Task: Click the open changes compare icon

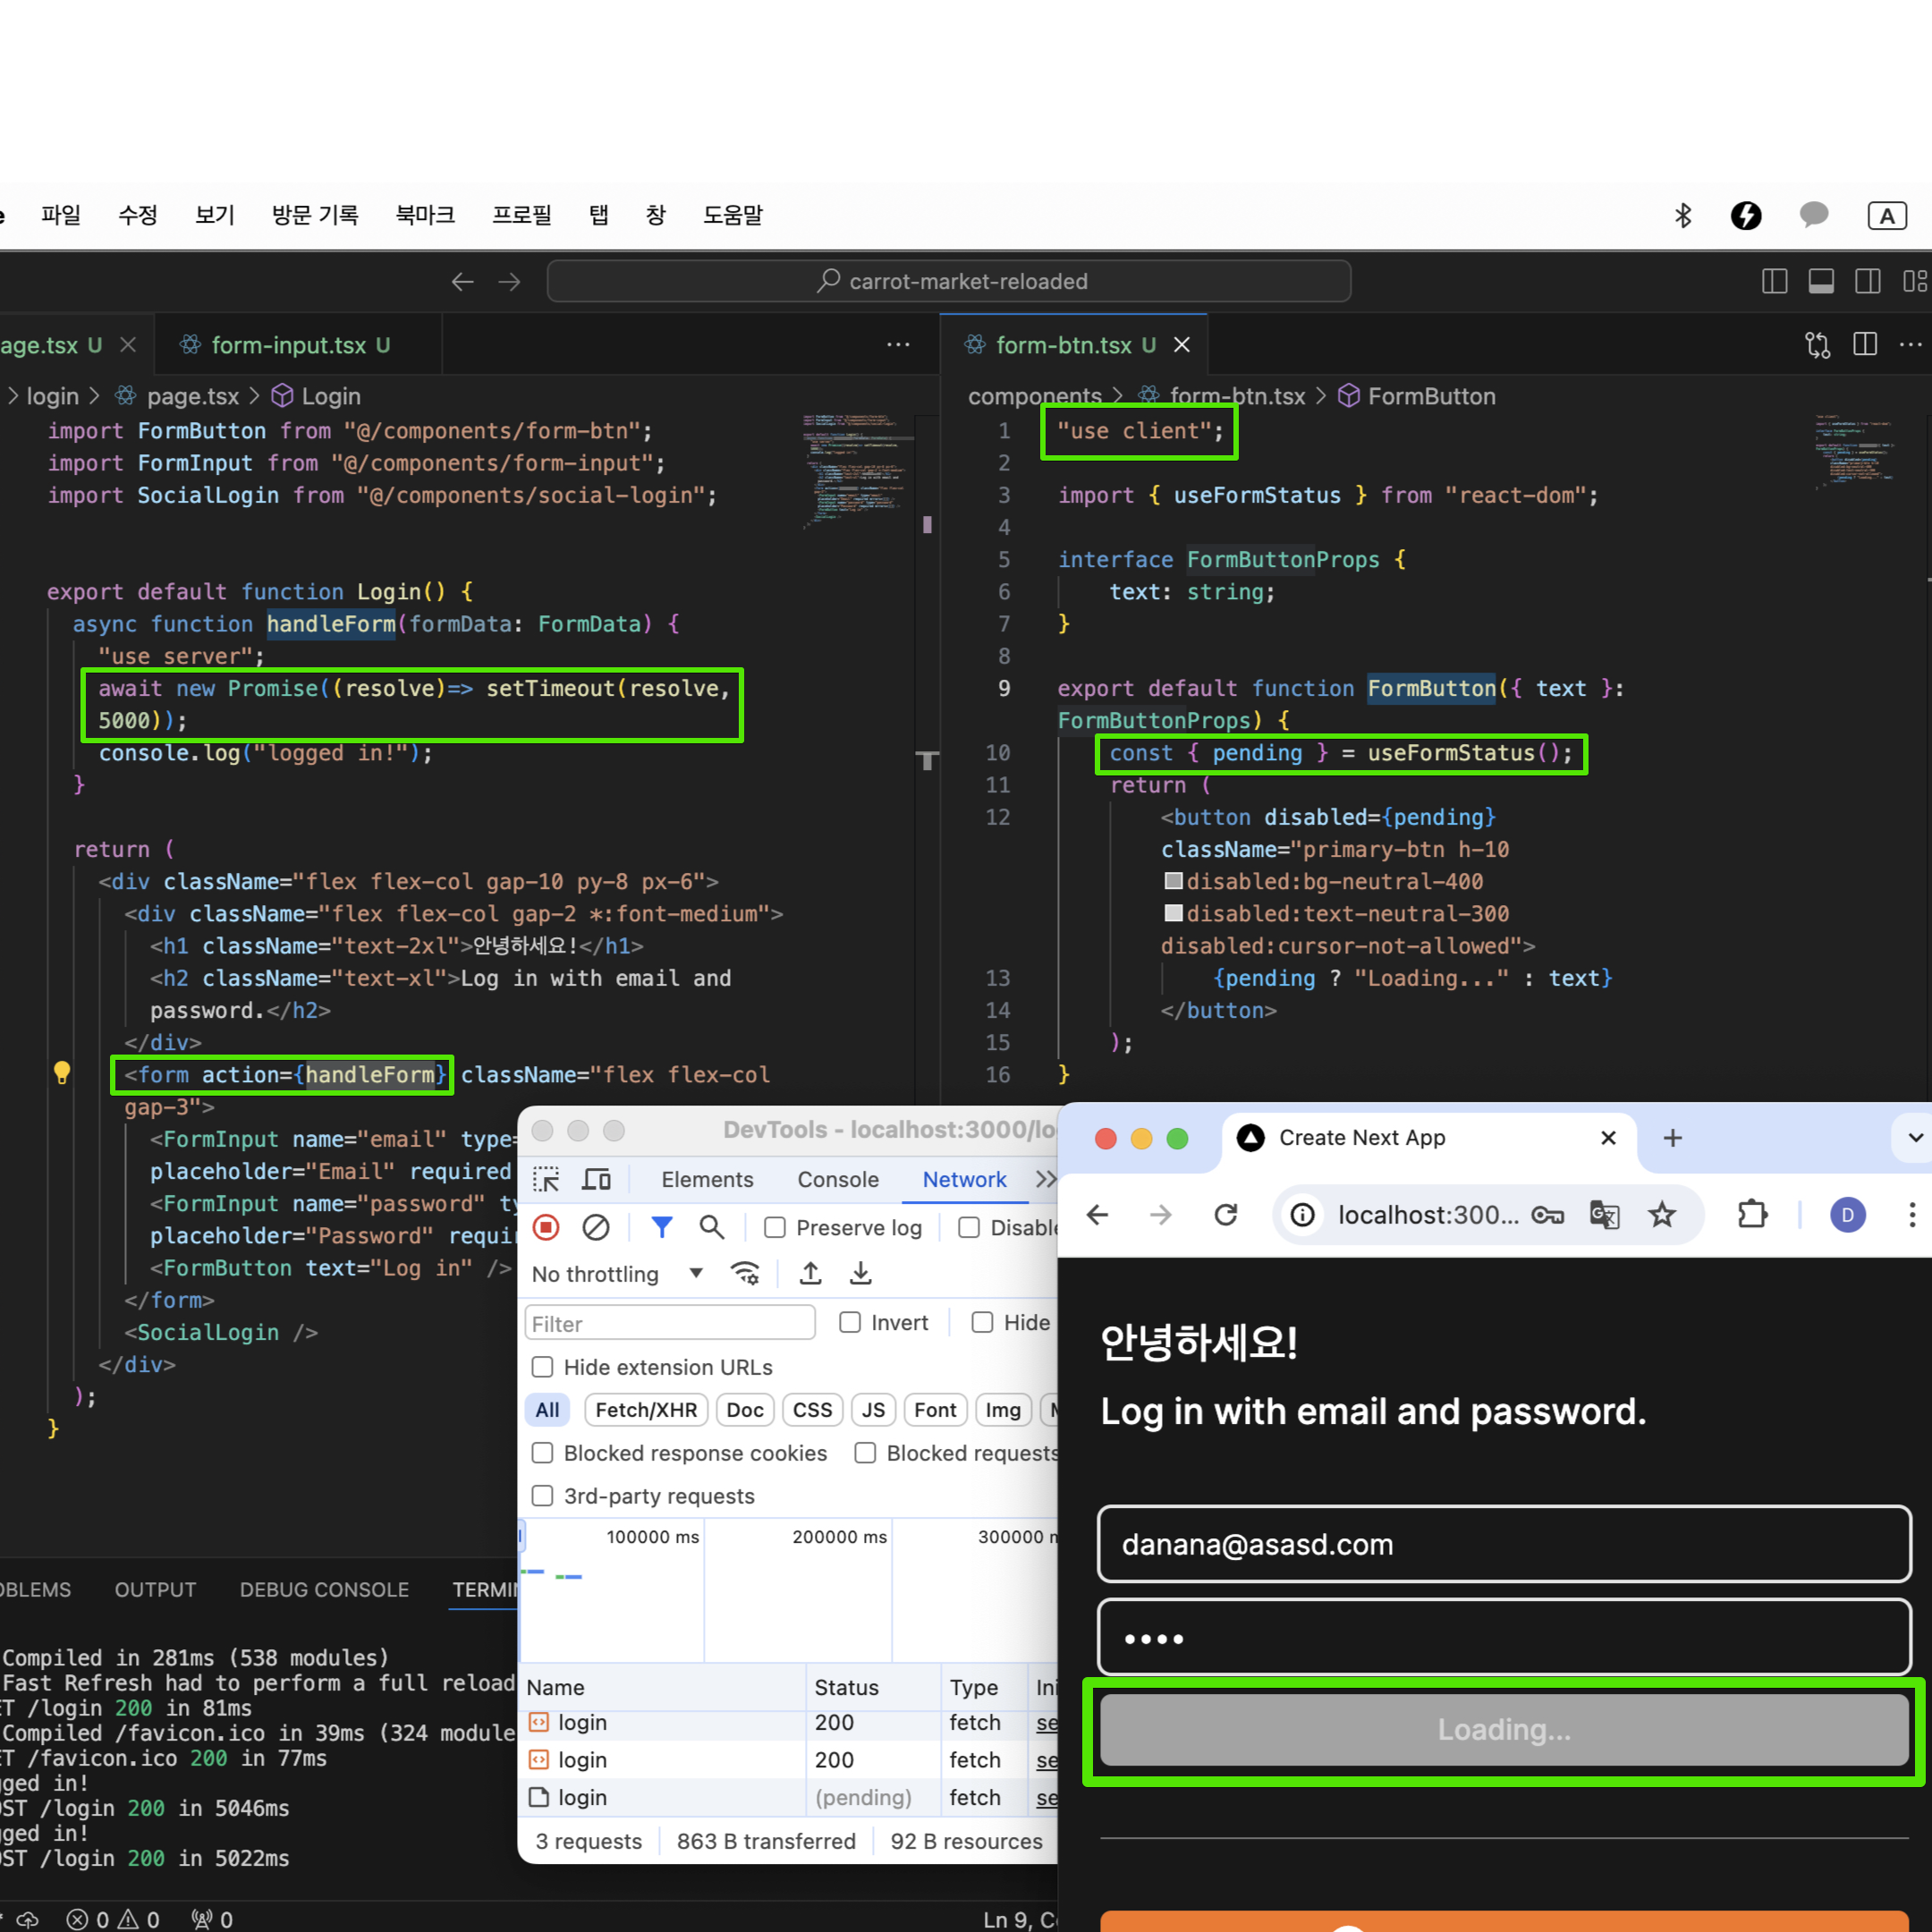Action: tap(1817, 345)
